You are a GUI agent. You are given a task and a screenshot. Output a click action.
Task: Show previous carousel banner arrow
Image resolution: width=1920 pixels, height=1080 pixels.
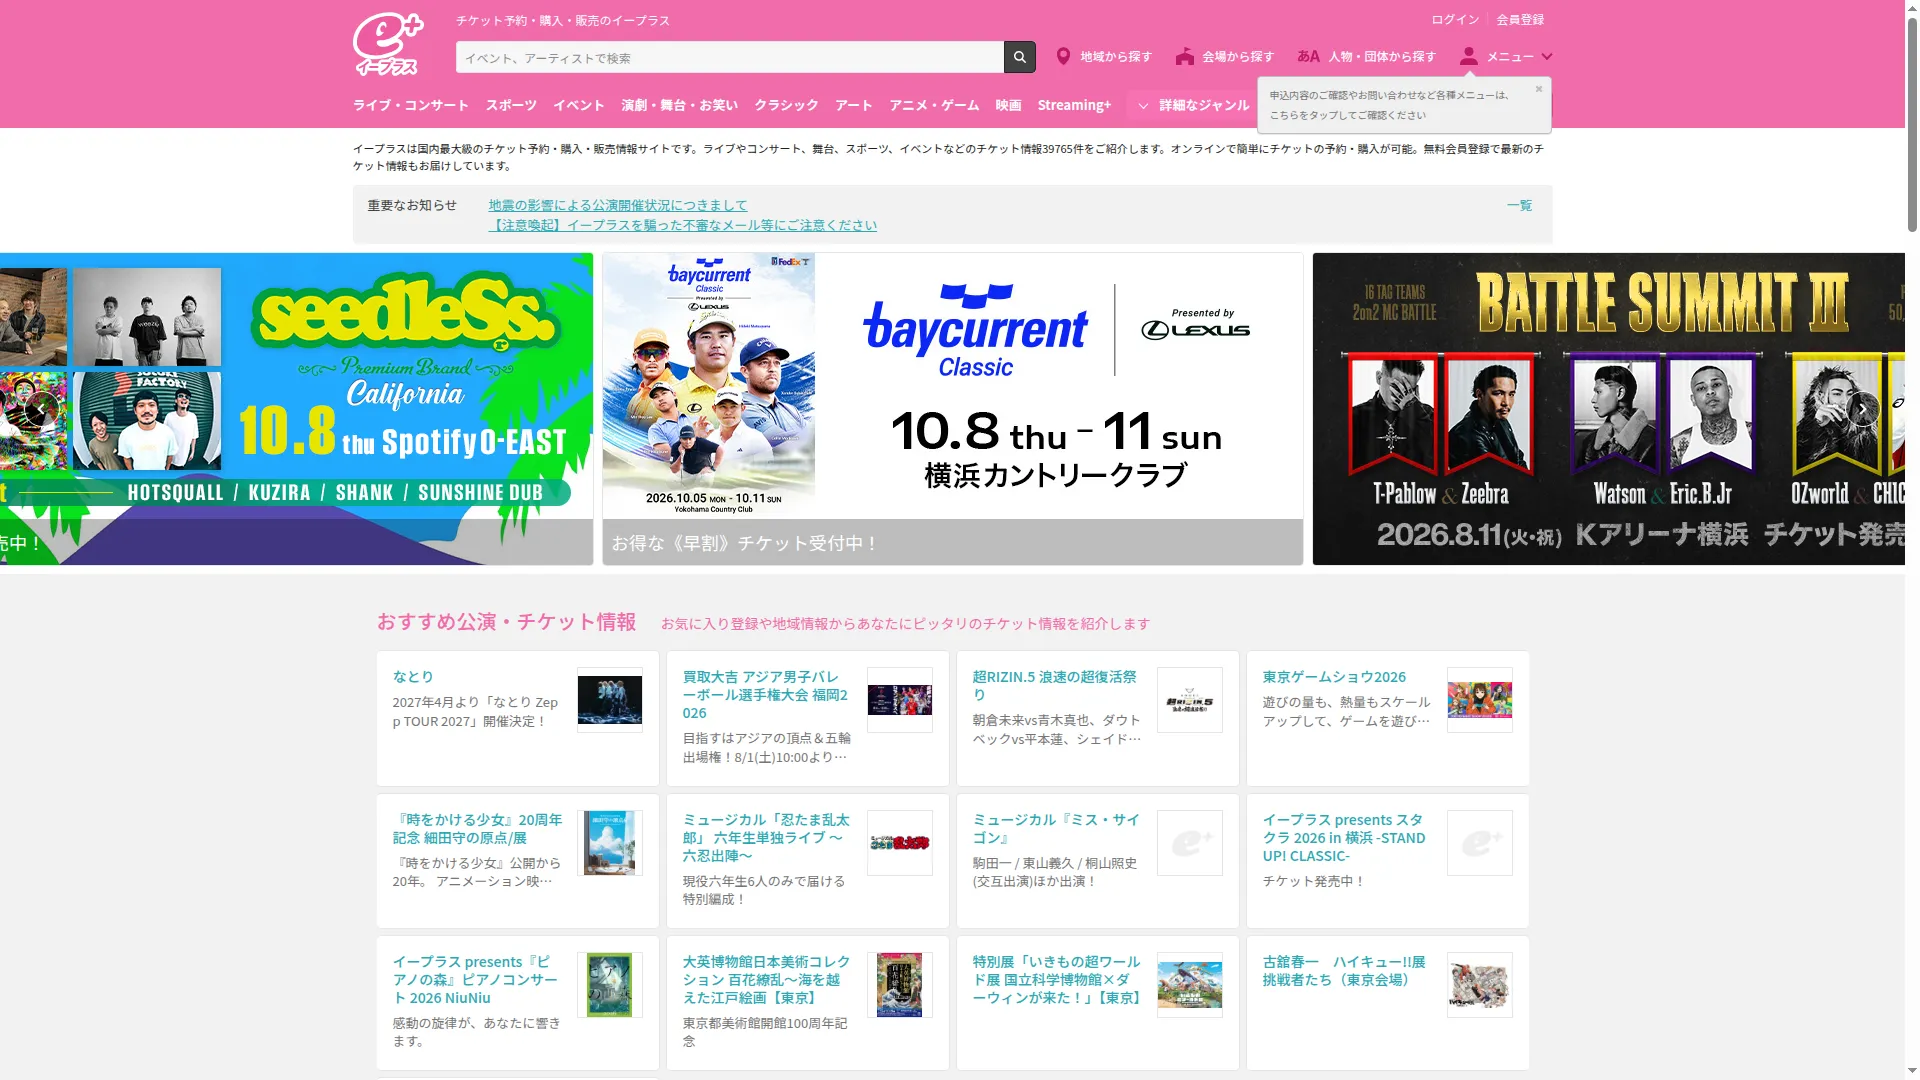pyautogui.click(x=41, y=409)
